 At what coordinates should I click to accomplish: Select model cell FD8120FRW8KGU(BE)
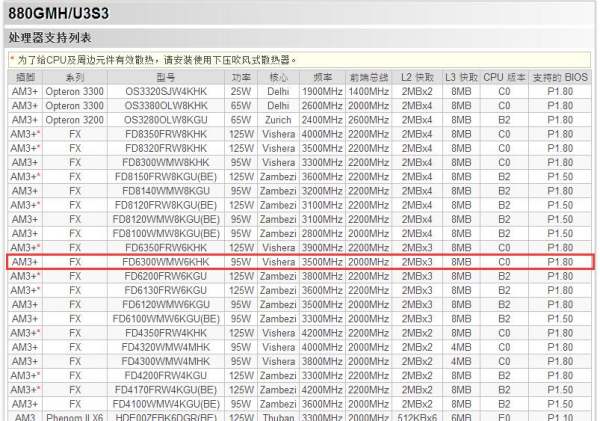coord(166,205)
